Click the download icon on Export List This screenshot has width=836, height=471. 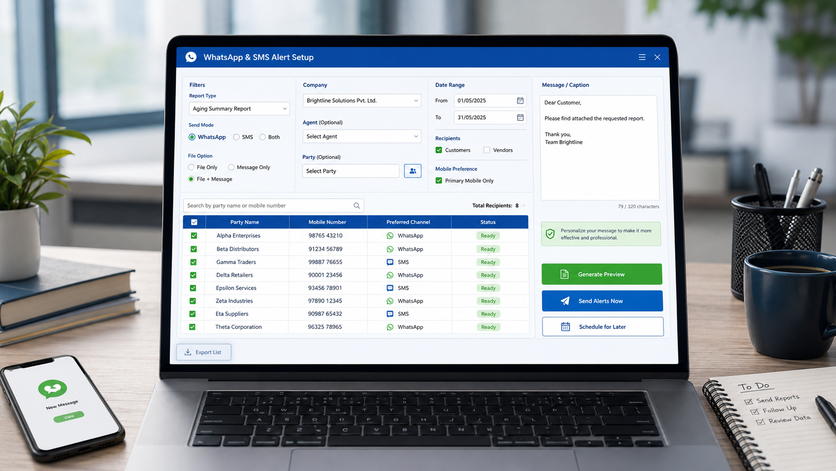click(188, 352)
